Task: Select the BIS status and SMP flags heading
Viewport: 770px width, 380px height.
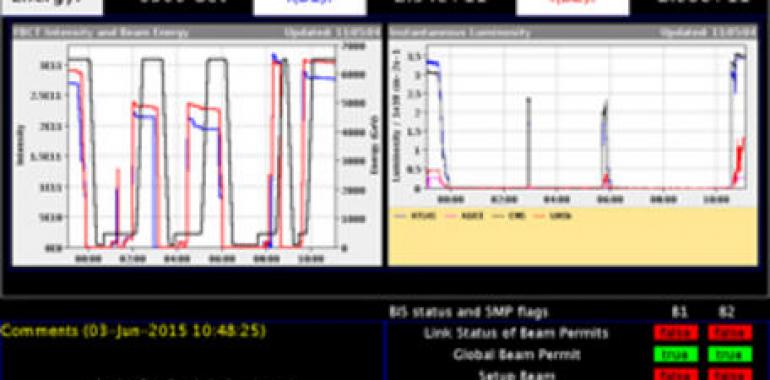Action: click(468, 312)
